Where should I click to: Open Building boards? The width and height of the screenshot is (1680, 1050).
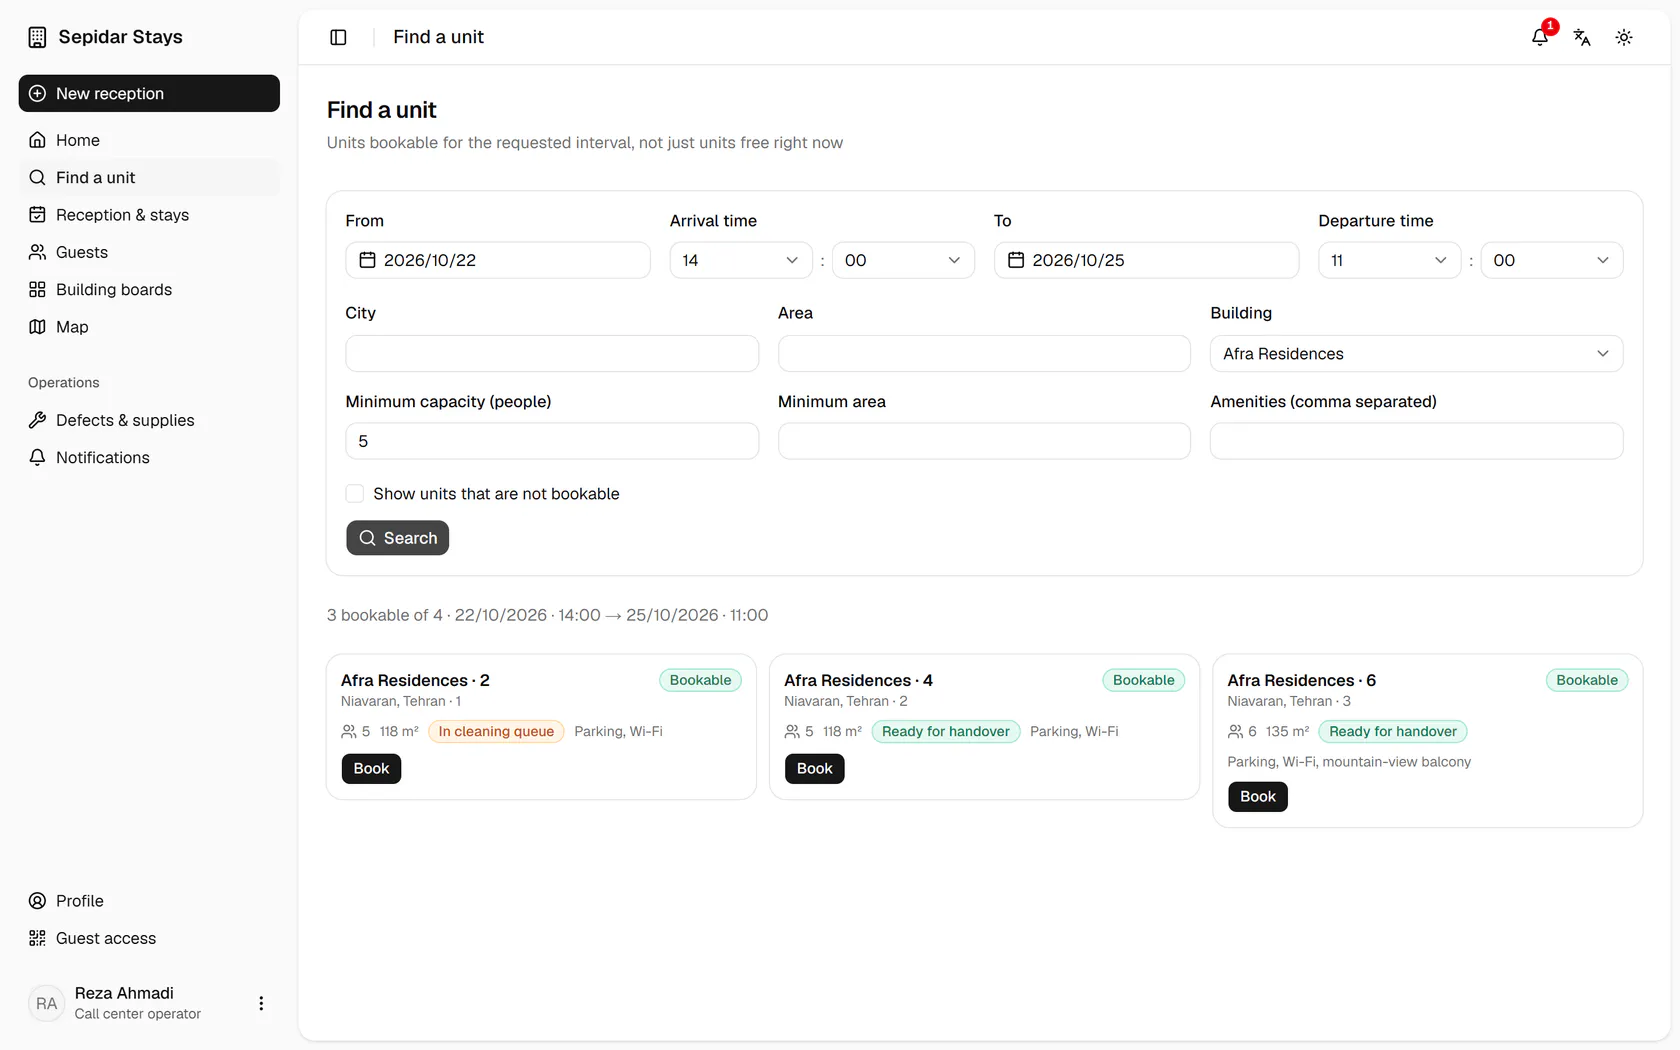point(149,289)
